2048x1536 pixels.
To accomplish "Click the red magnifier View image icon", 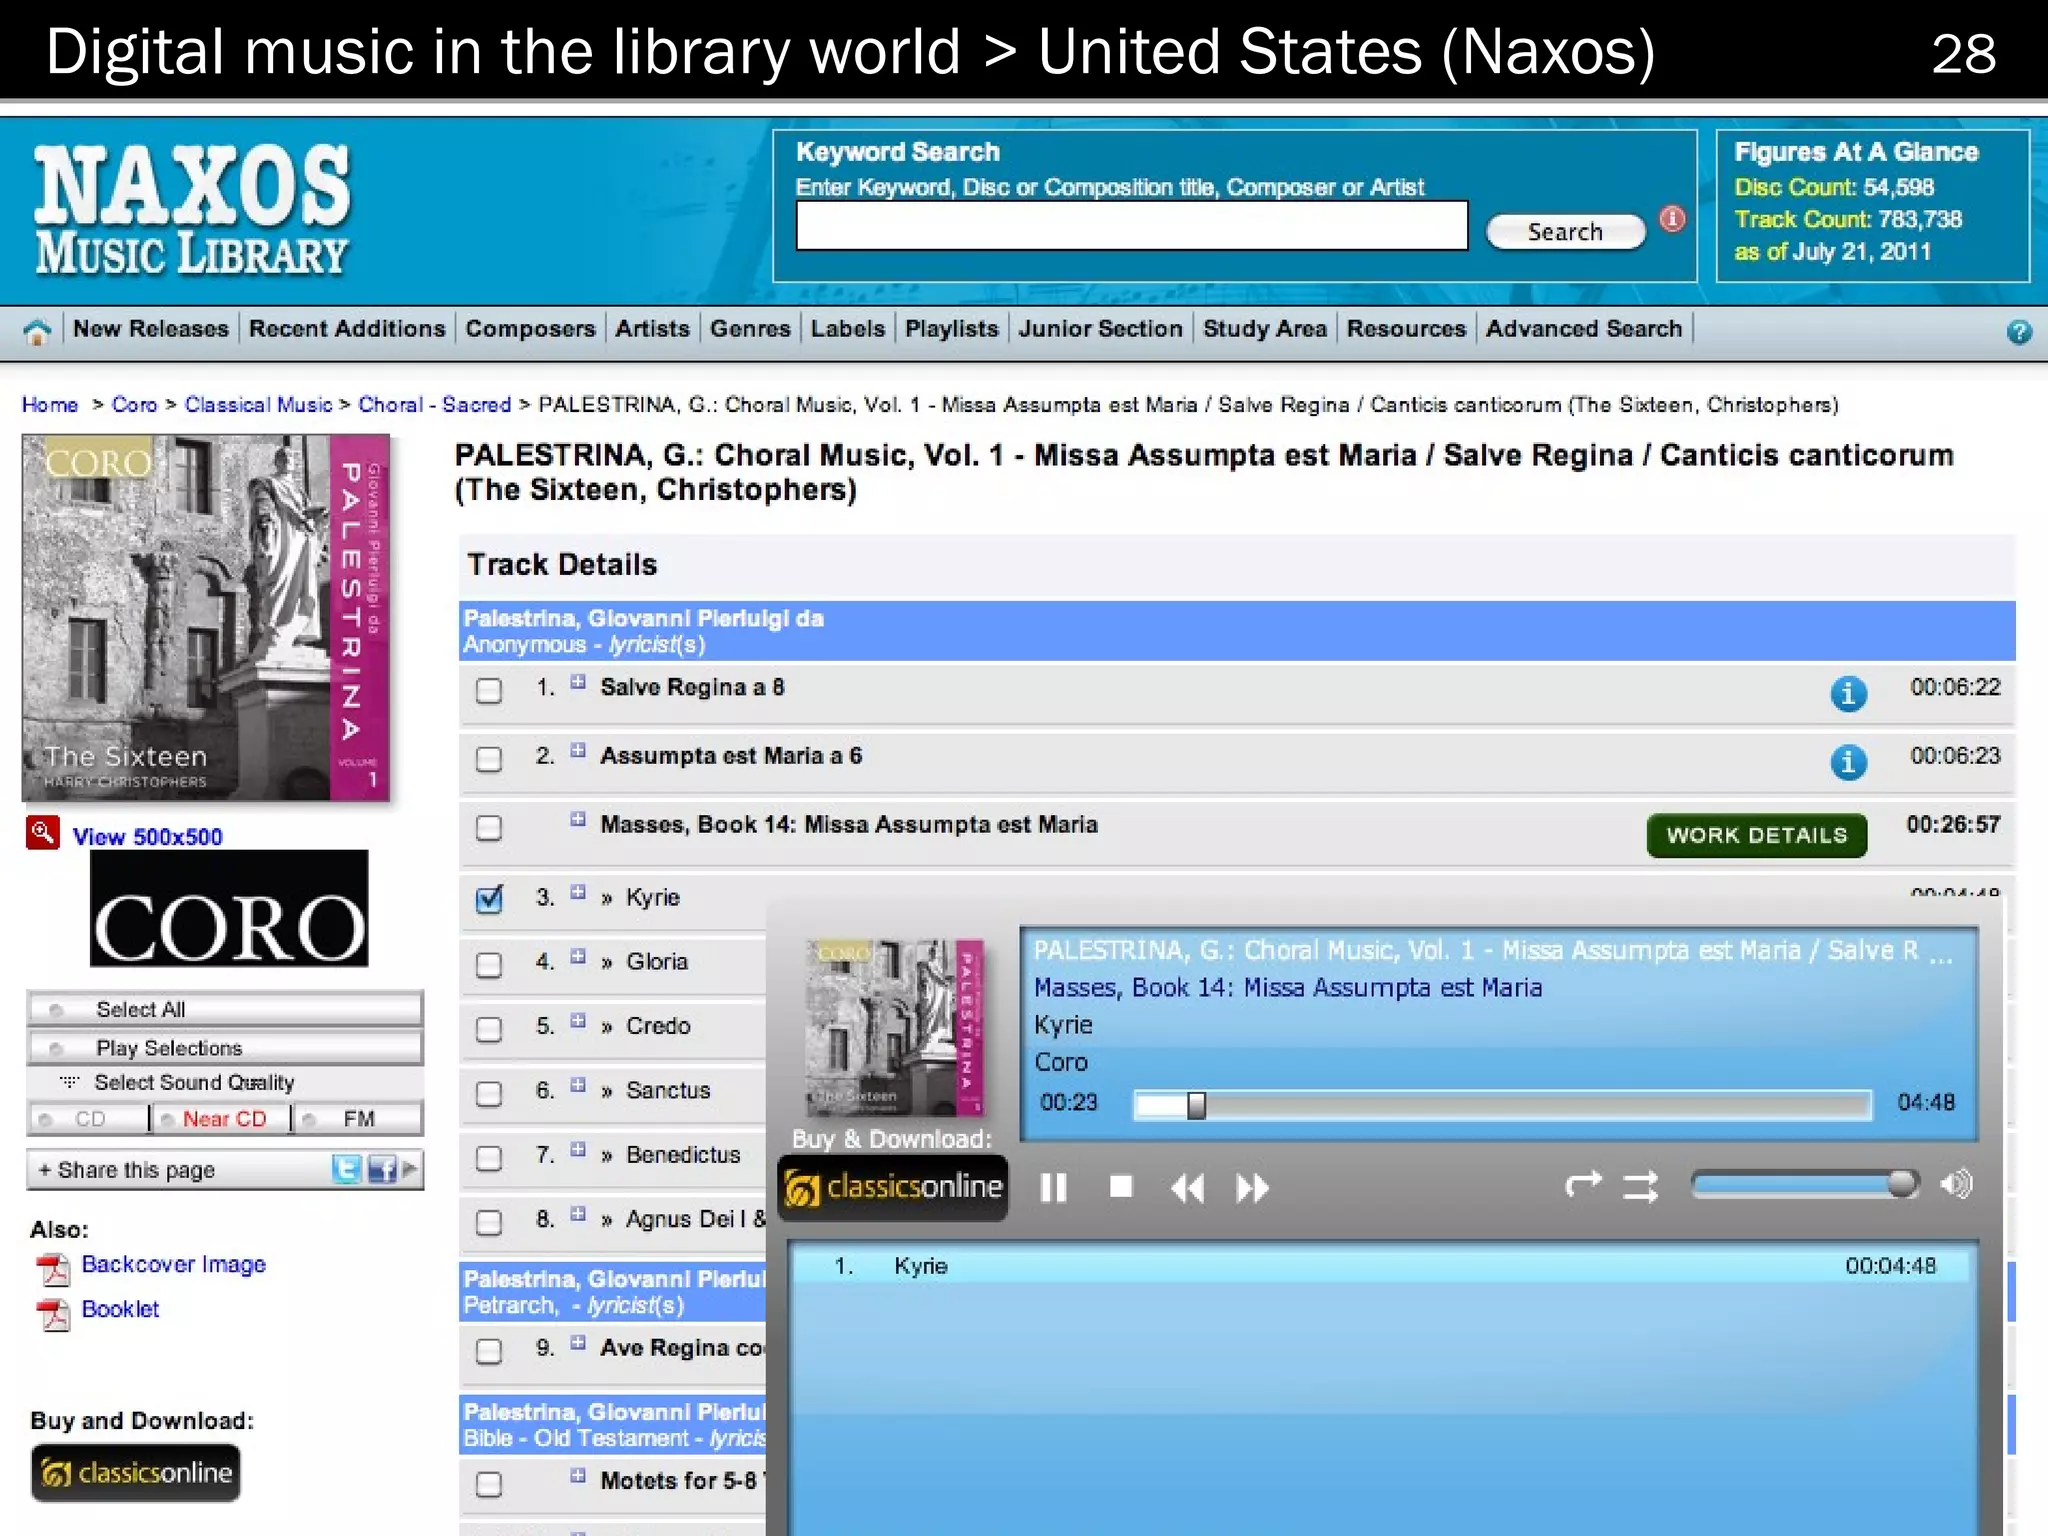I will point(42,833).
